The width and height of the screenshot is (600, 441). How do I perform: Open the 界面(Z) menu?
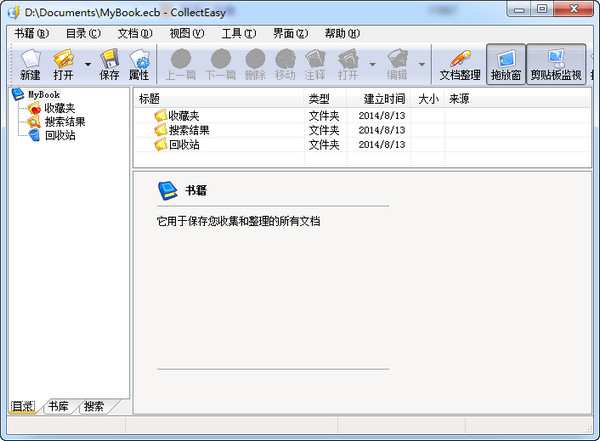coord(290,34)
